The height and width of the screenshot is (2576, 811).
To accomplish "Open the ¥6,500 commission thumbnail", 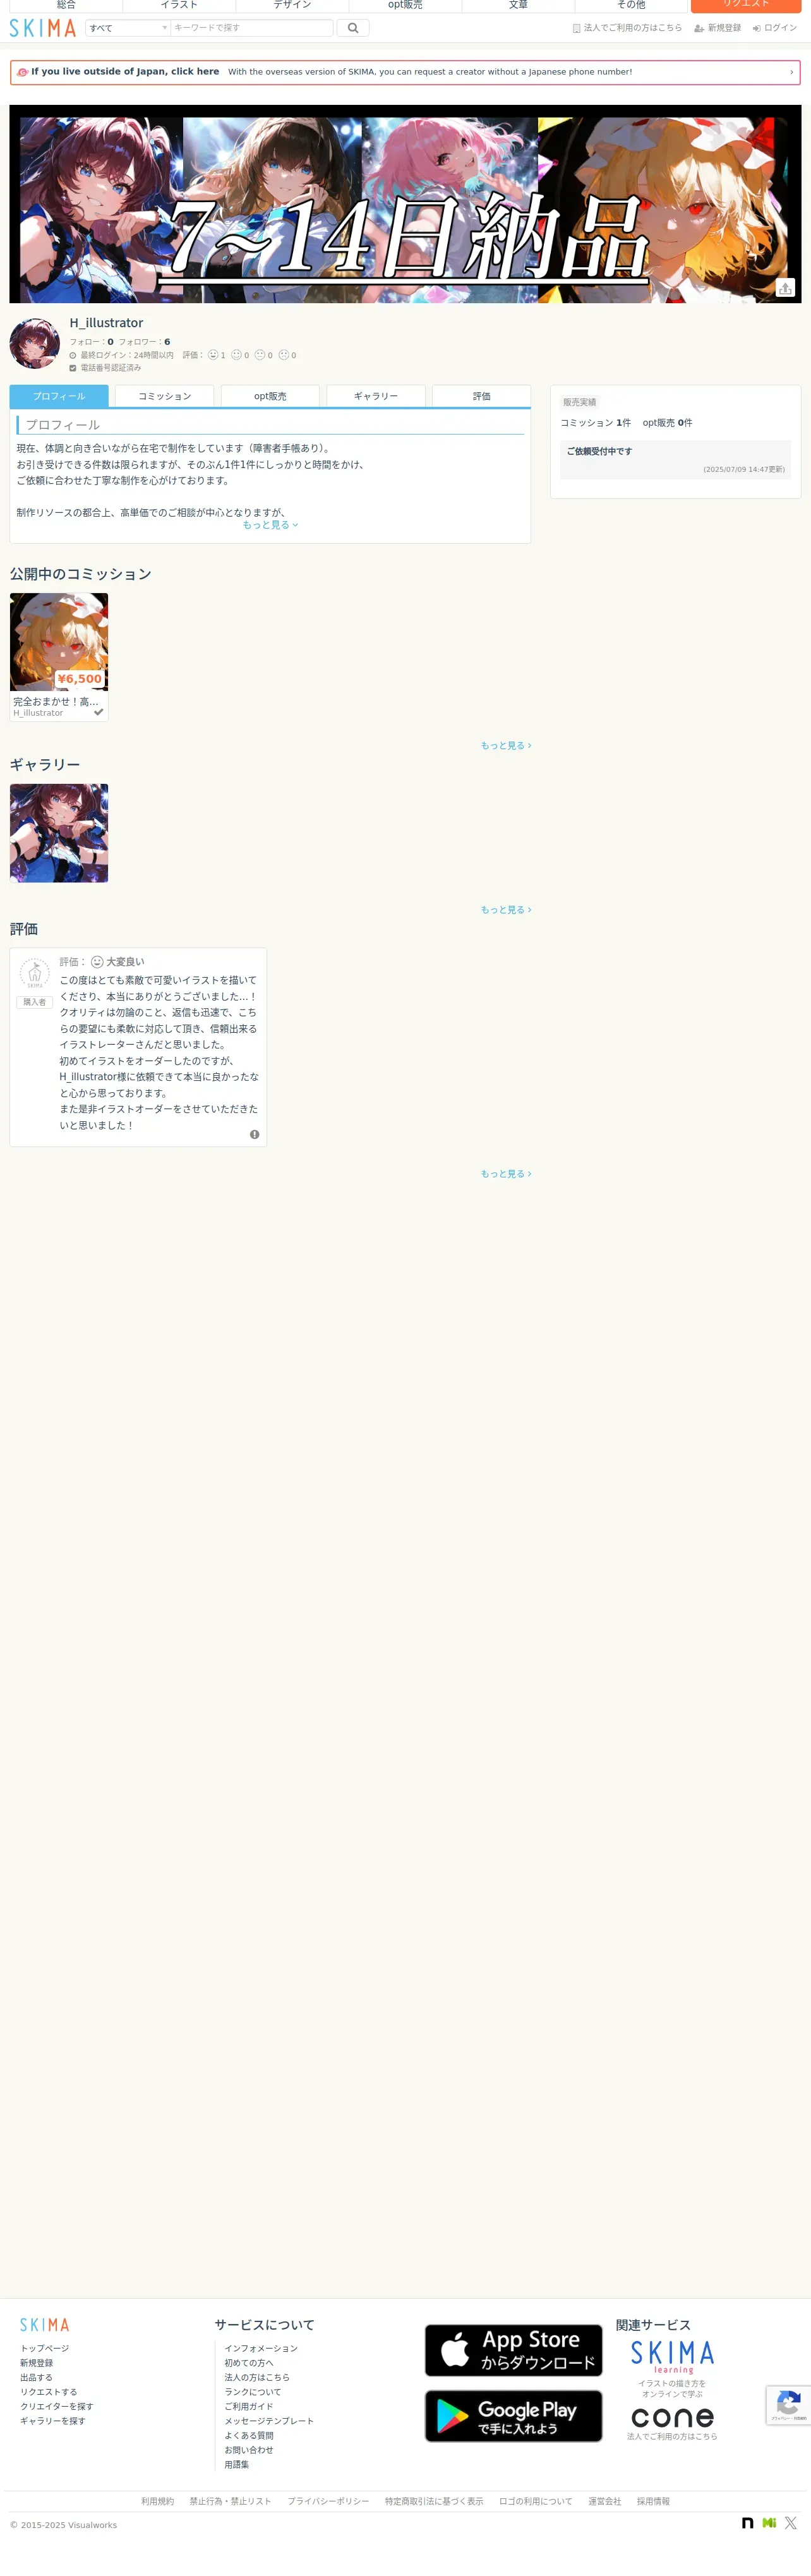I will pyautogui.click(x=59, y=642).
